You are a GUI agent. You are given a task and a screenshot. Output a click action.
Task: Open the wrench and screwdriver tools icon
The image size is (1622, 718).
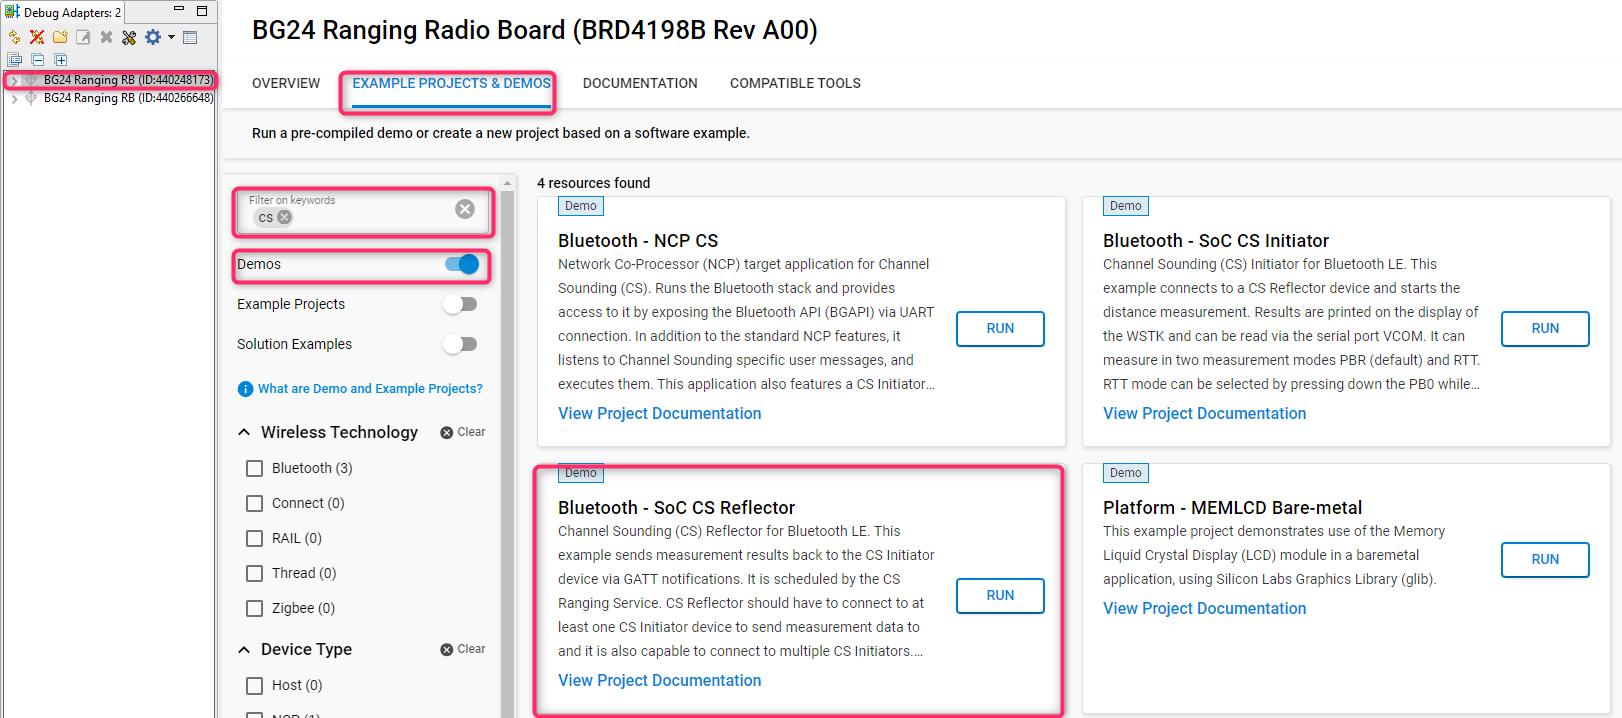(129, 37)
